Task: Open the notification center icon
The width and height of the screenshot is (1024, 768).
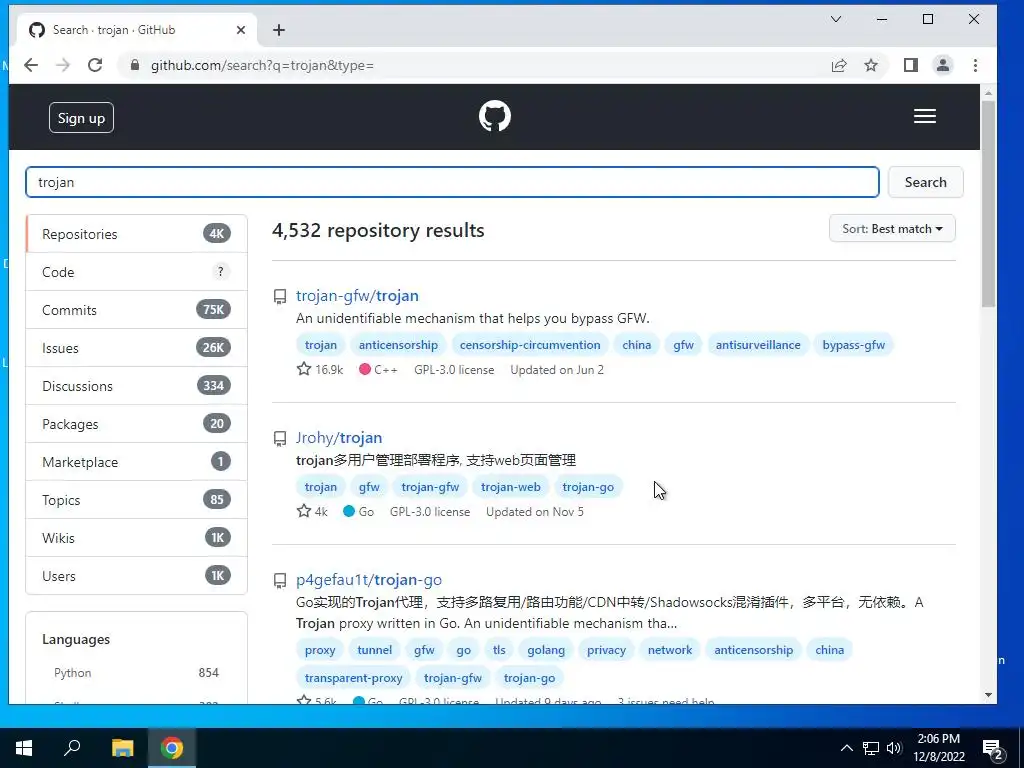Action: (993, 749)
